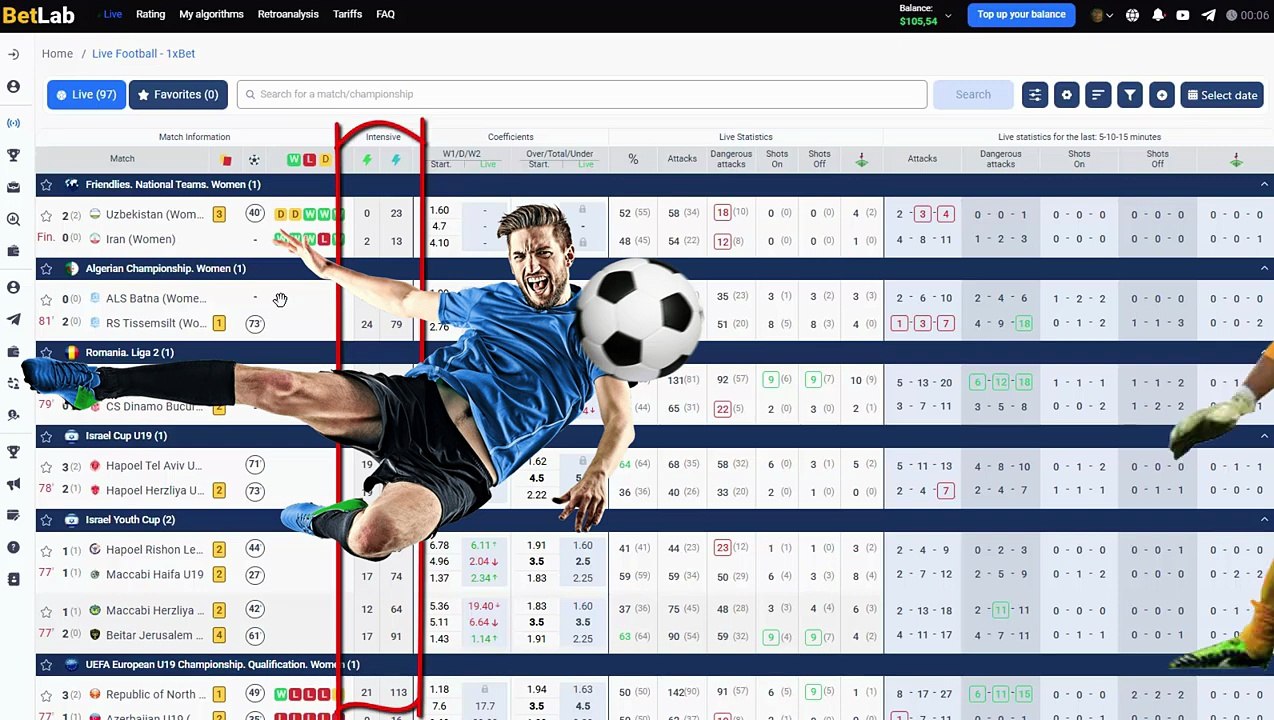Open filter sliders settings button

[1035, 95]
